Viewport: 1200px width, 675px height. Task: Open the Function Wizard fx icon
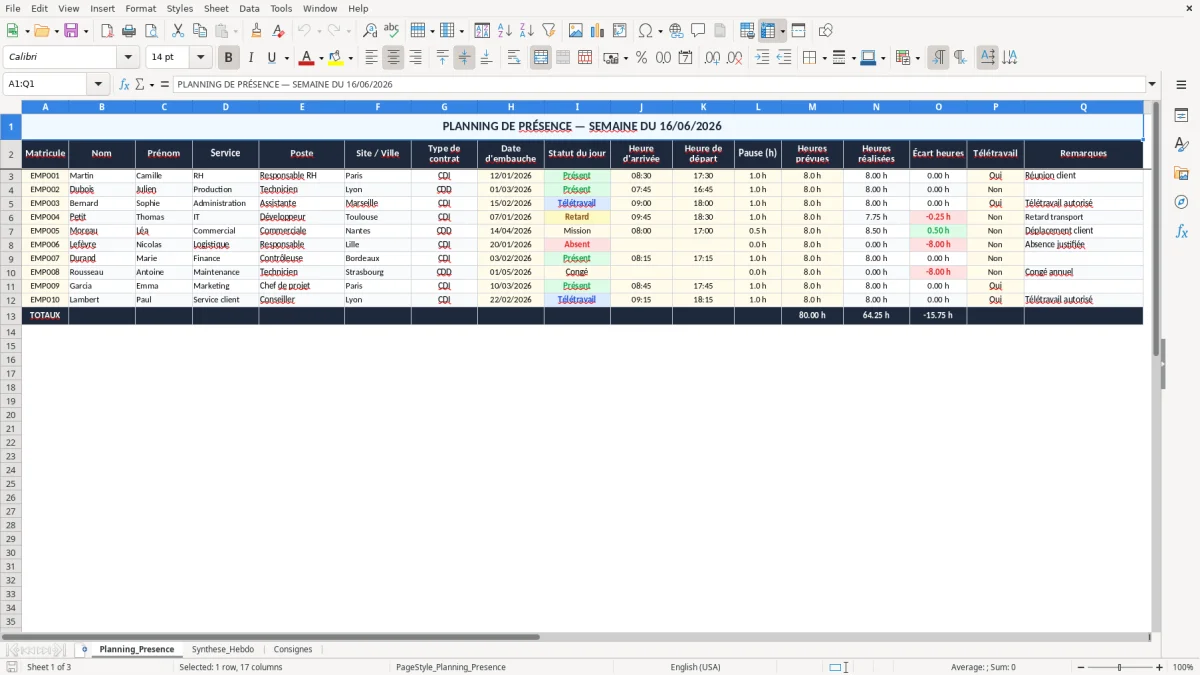124,84
